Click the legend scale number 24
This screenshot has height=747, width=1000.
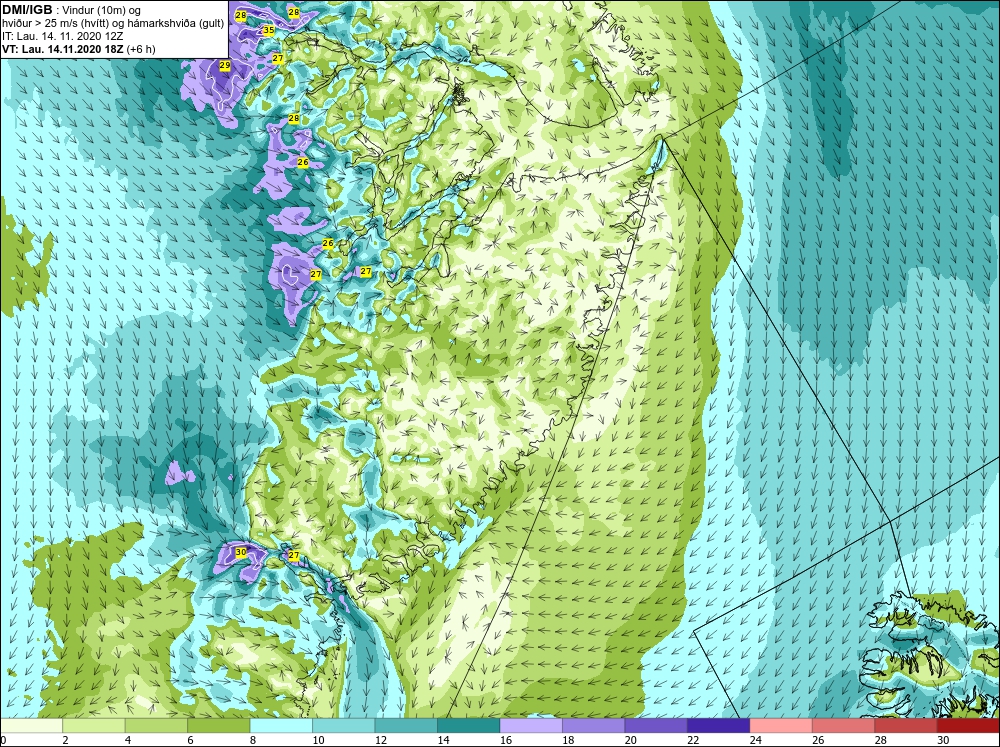(756, 740)
